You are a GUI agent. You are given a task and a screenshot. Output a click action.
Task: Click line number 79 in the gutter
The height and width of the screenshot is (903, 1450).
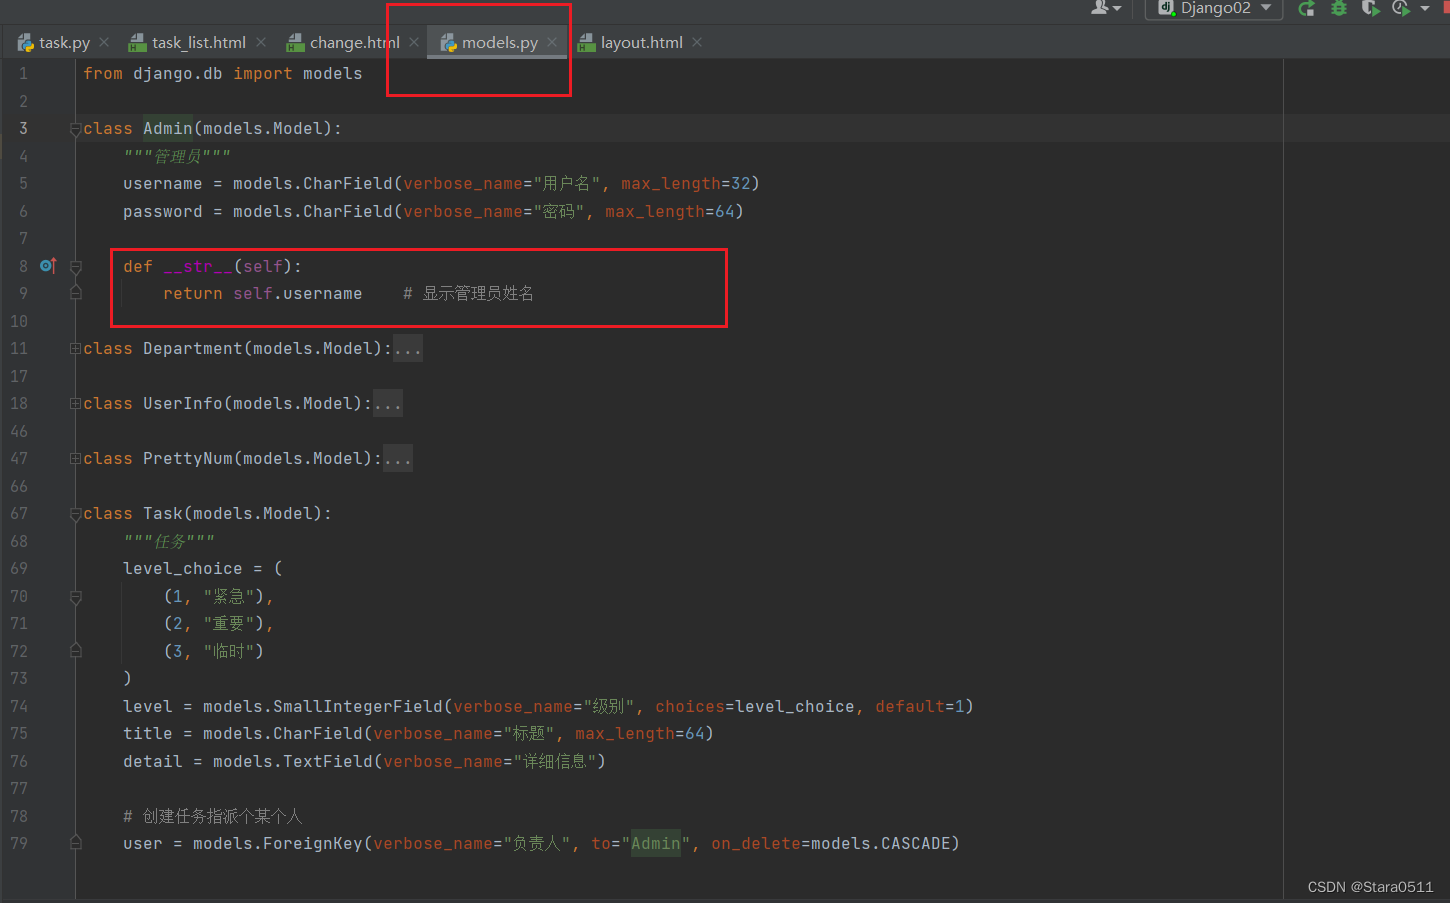click(19, 843)
